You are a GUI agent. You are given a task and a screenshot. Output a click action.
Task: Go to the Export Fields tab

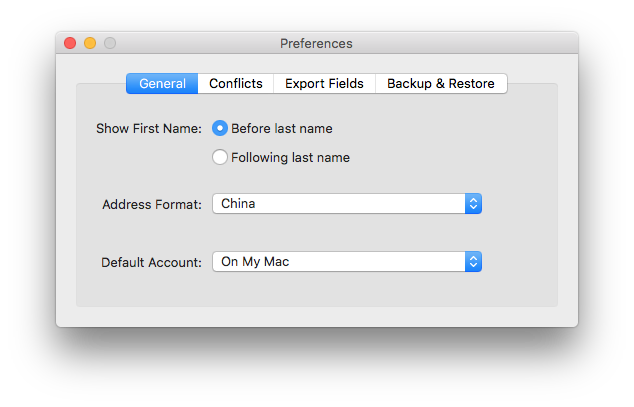[x=324, y=84]
